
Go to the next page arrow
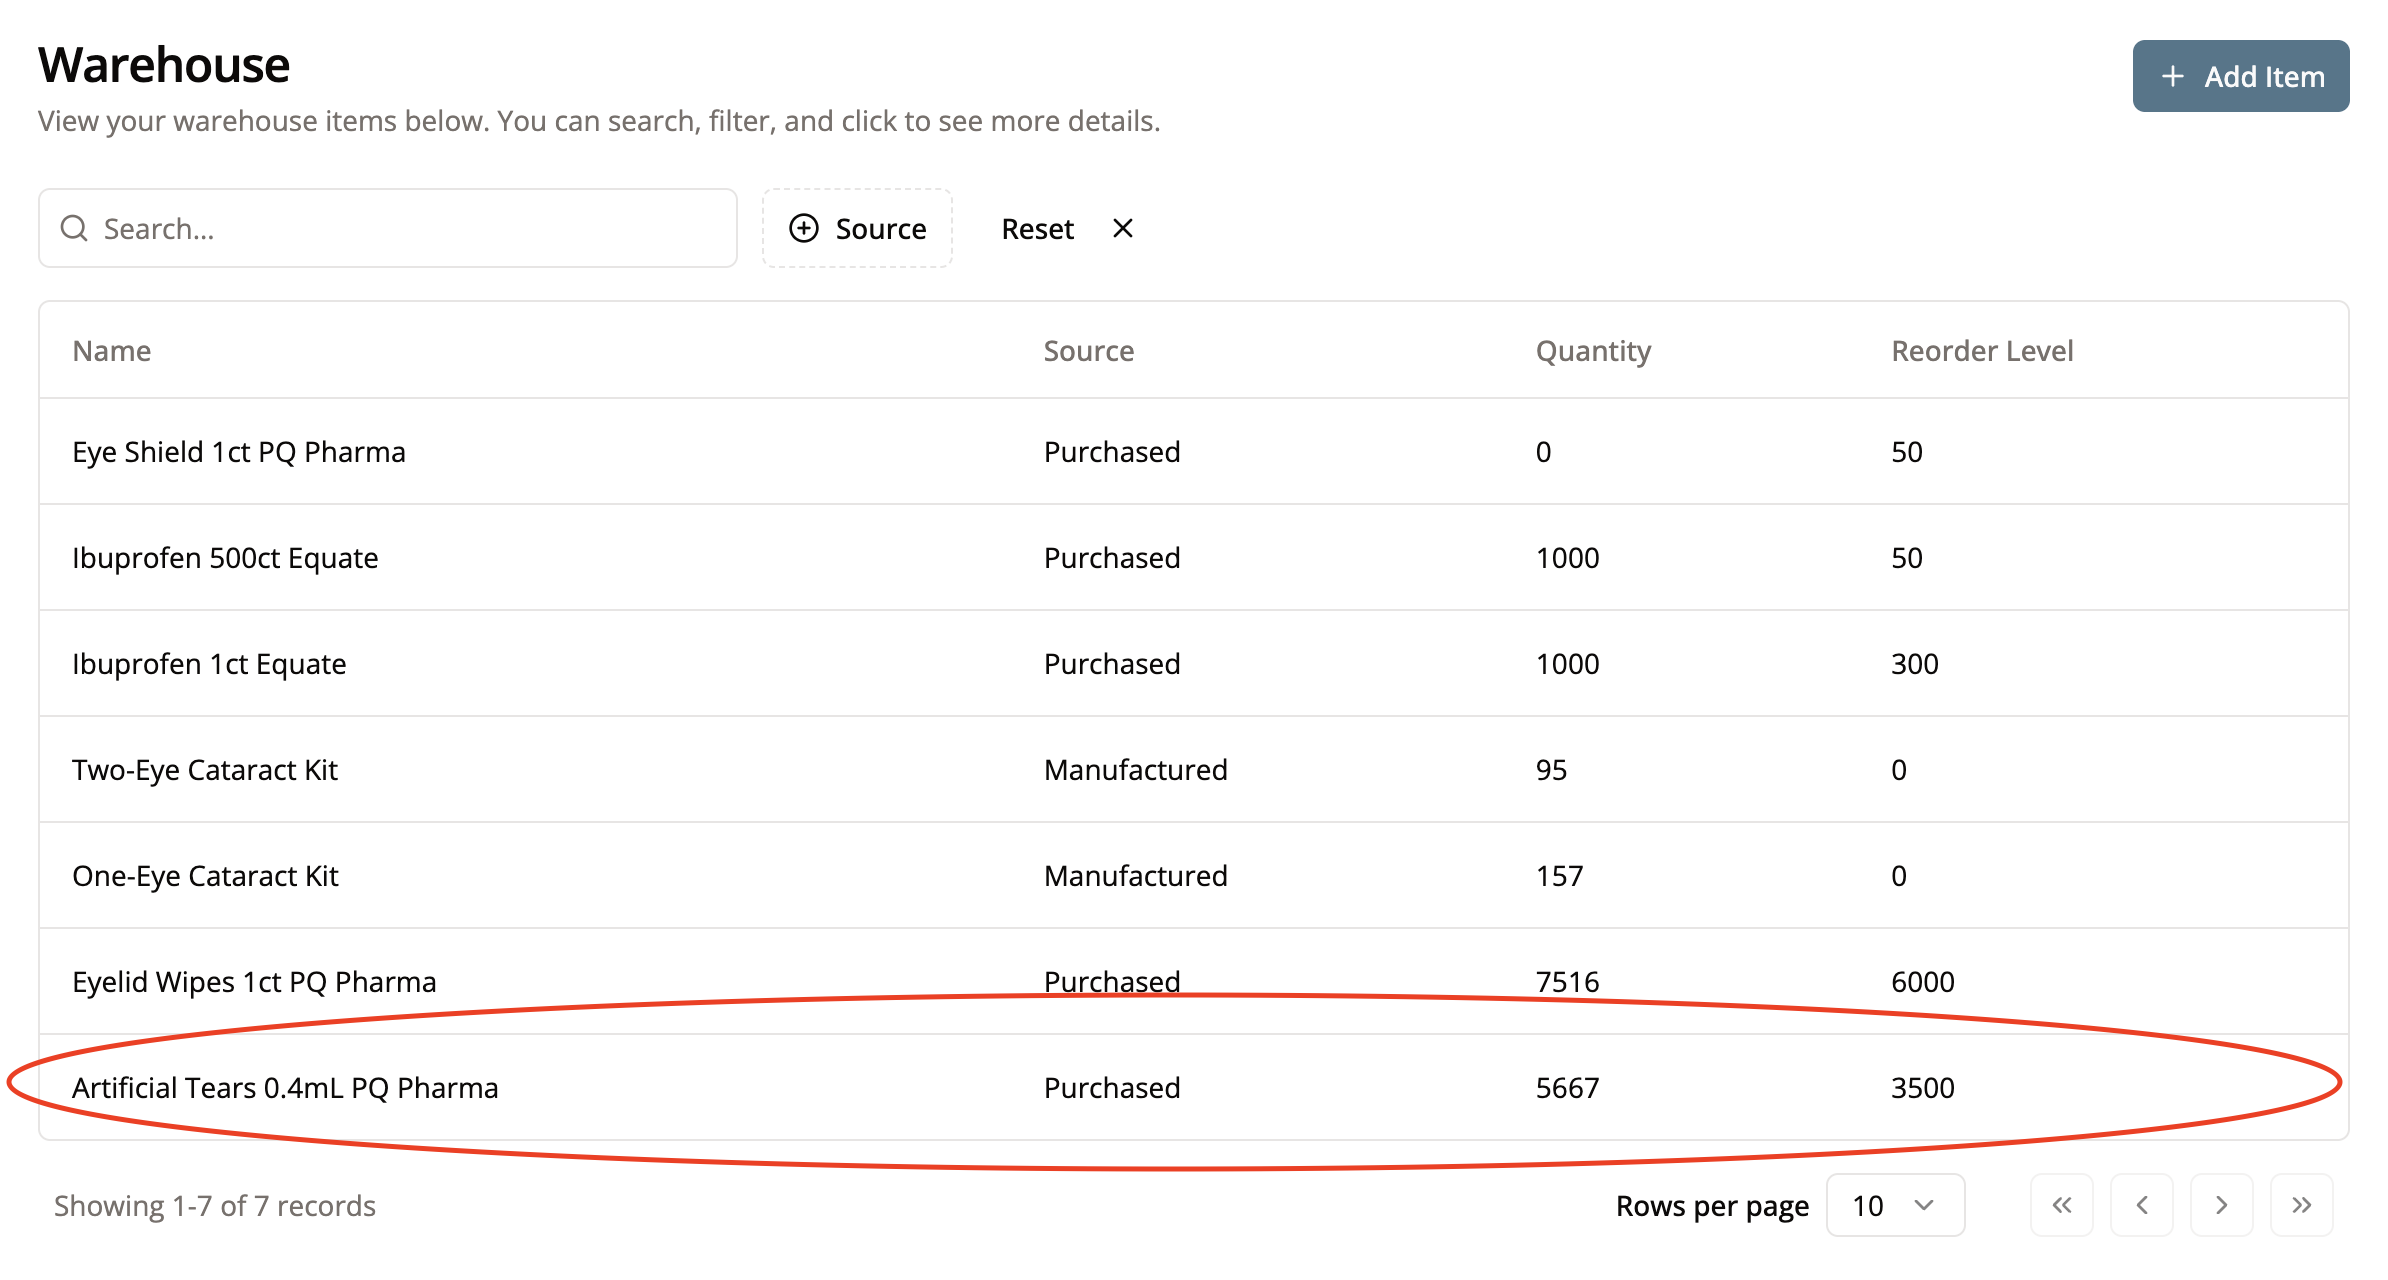2221,1205
